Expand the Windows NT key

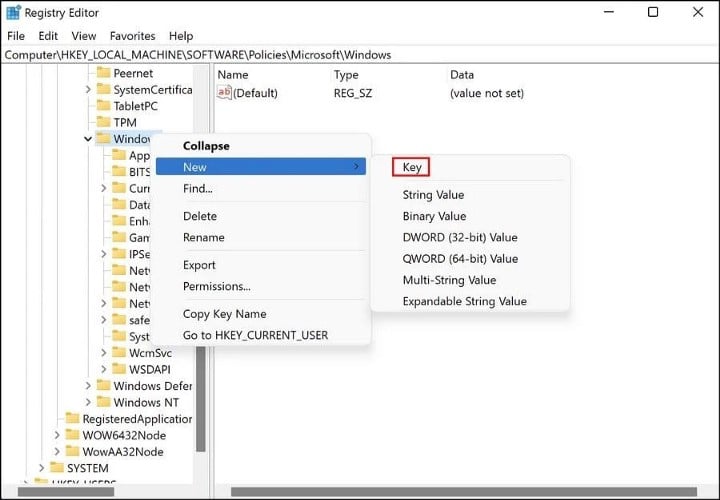88,402
